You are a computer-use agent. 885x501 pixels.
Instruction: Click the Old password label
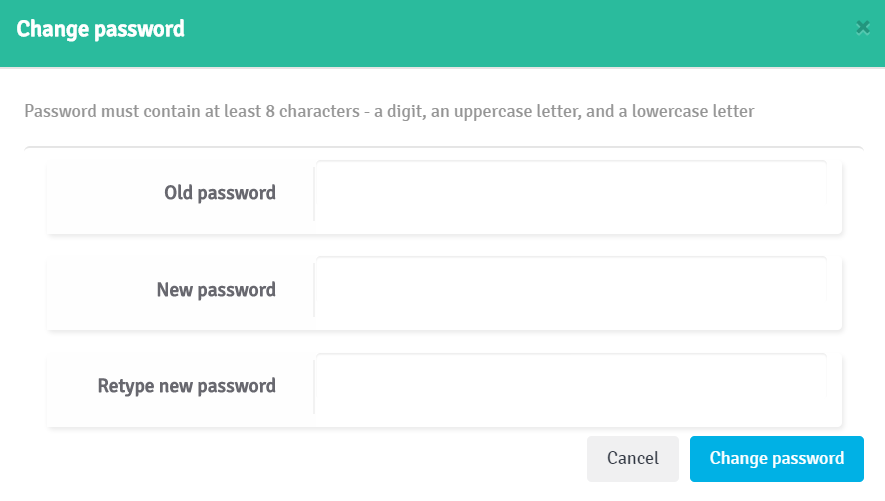pyautogui.click(x=220, y=193)
